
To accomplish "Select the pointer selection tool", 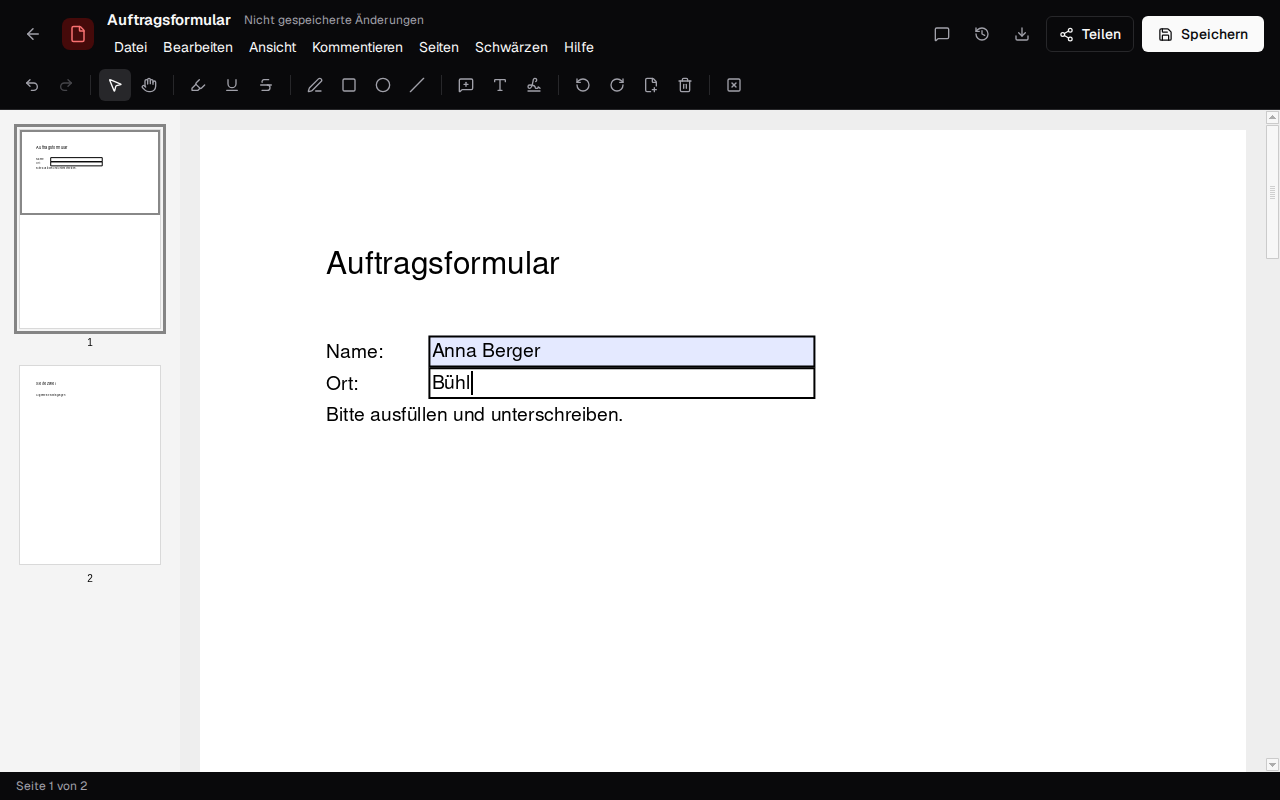I will [115, 85].
